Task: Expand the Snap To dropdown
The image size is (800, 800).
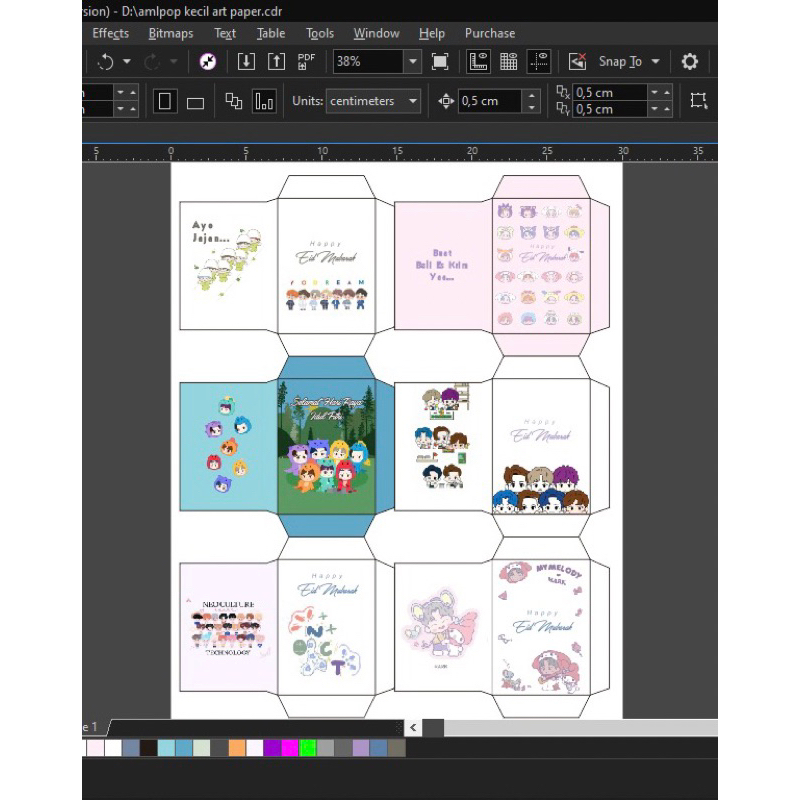Action: [655, 62]
